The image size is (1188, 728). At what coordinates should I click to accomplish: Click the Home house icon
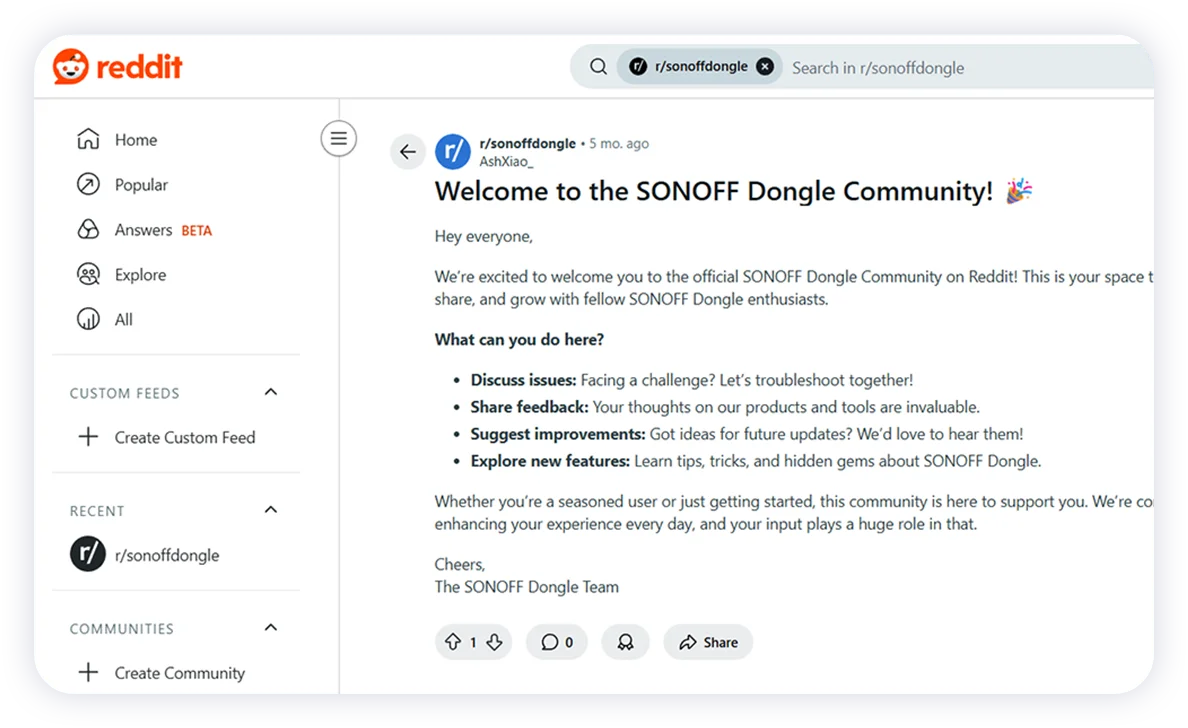[x=88, y=139]
